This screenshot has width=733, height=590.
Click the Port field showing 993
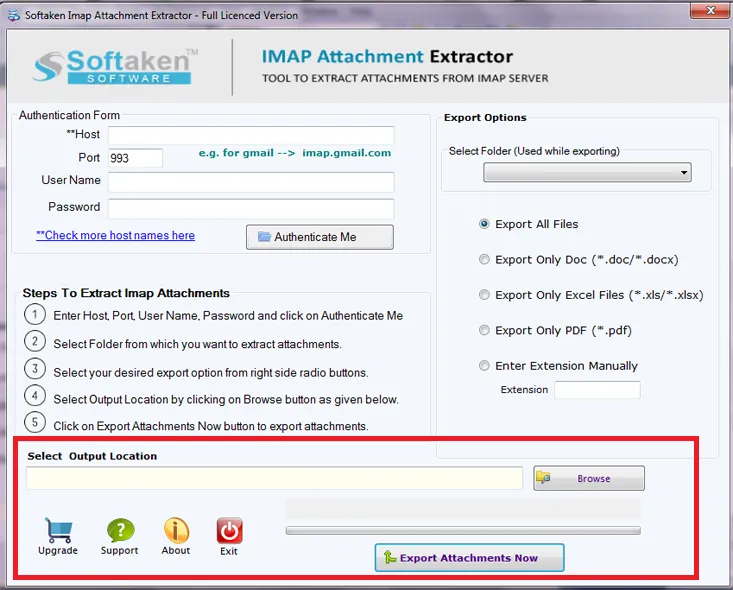[136, 158]
